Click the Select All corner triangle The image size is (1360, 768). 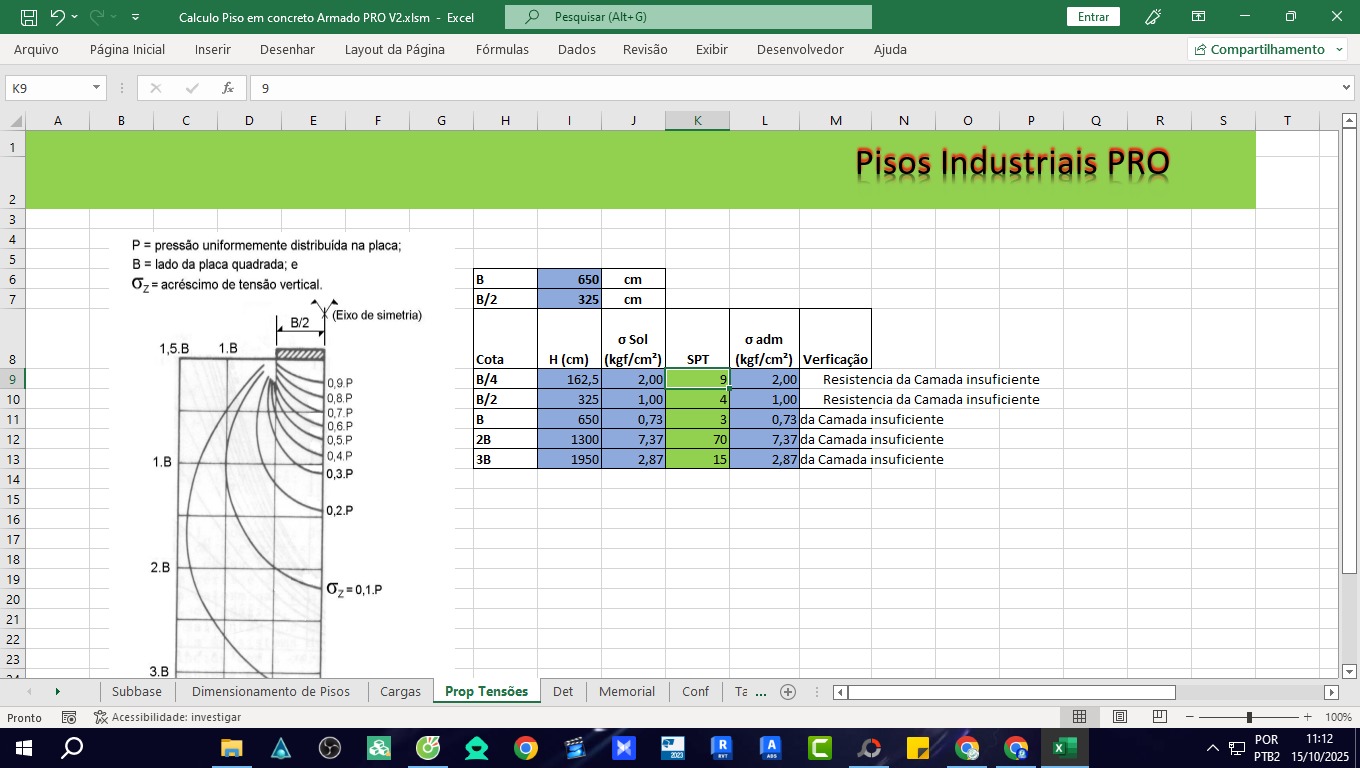[x=16, y=121]
